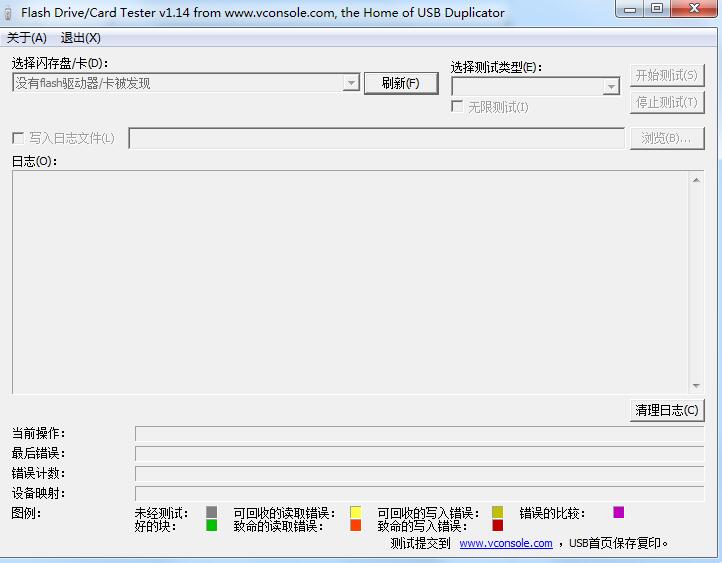This screenshot has width=722, height=563.
Task: Click the log file path input field
Action: click(x=376, y=138)
